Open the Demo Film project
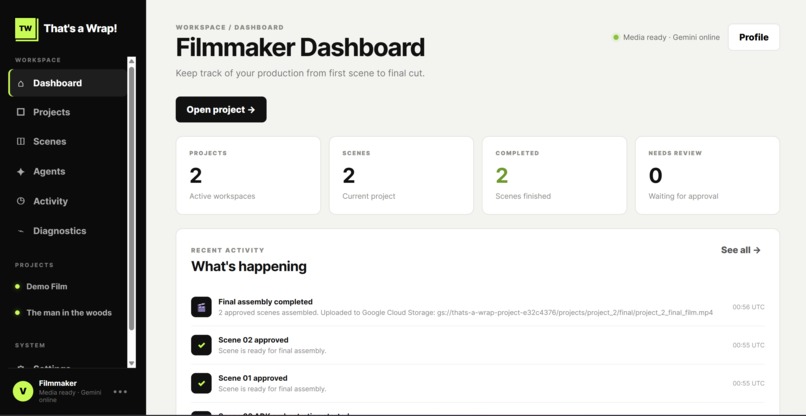 (x=47, y=286)
